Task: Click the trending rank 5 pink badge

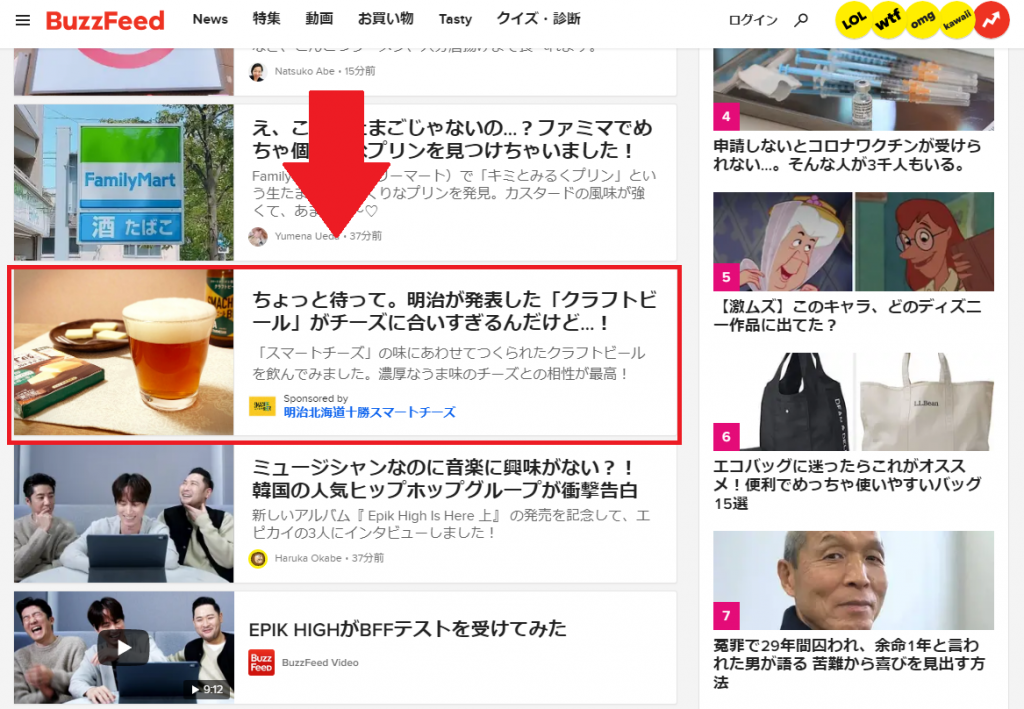Action: [726, 277]
